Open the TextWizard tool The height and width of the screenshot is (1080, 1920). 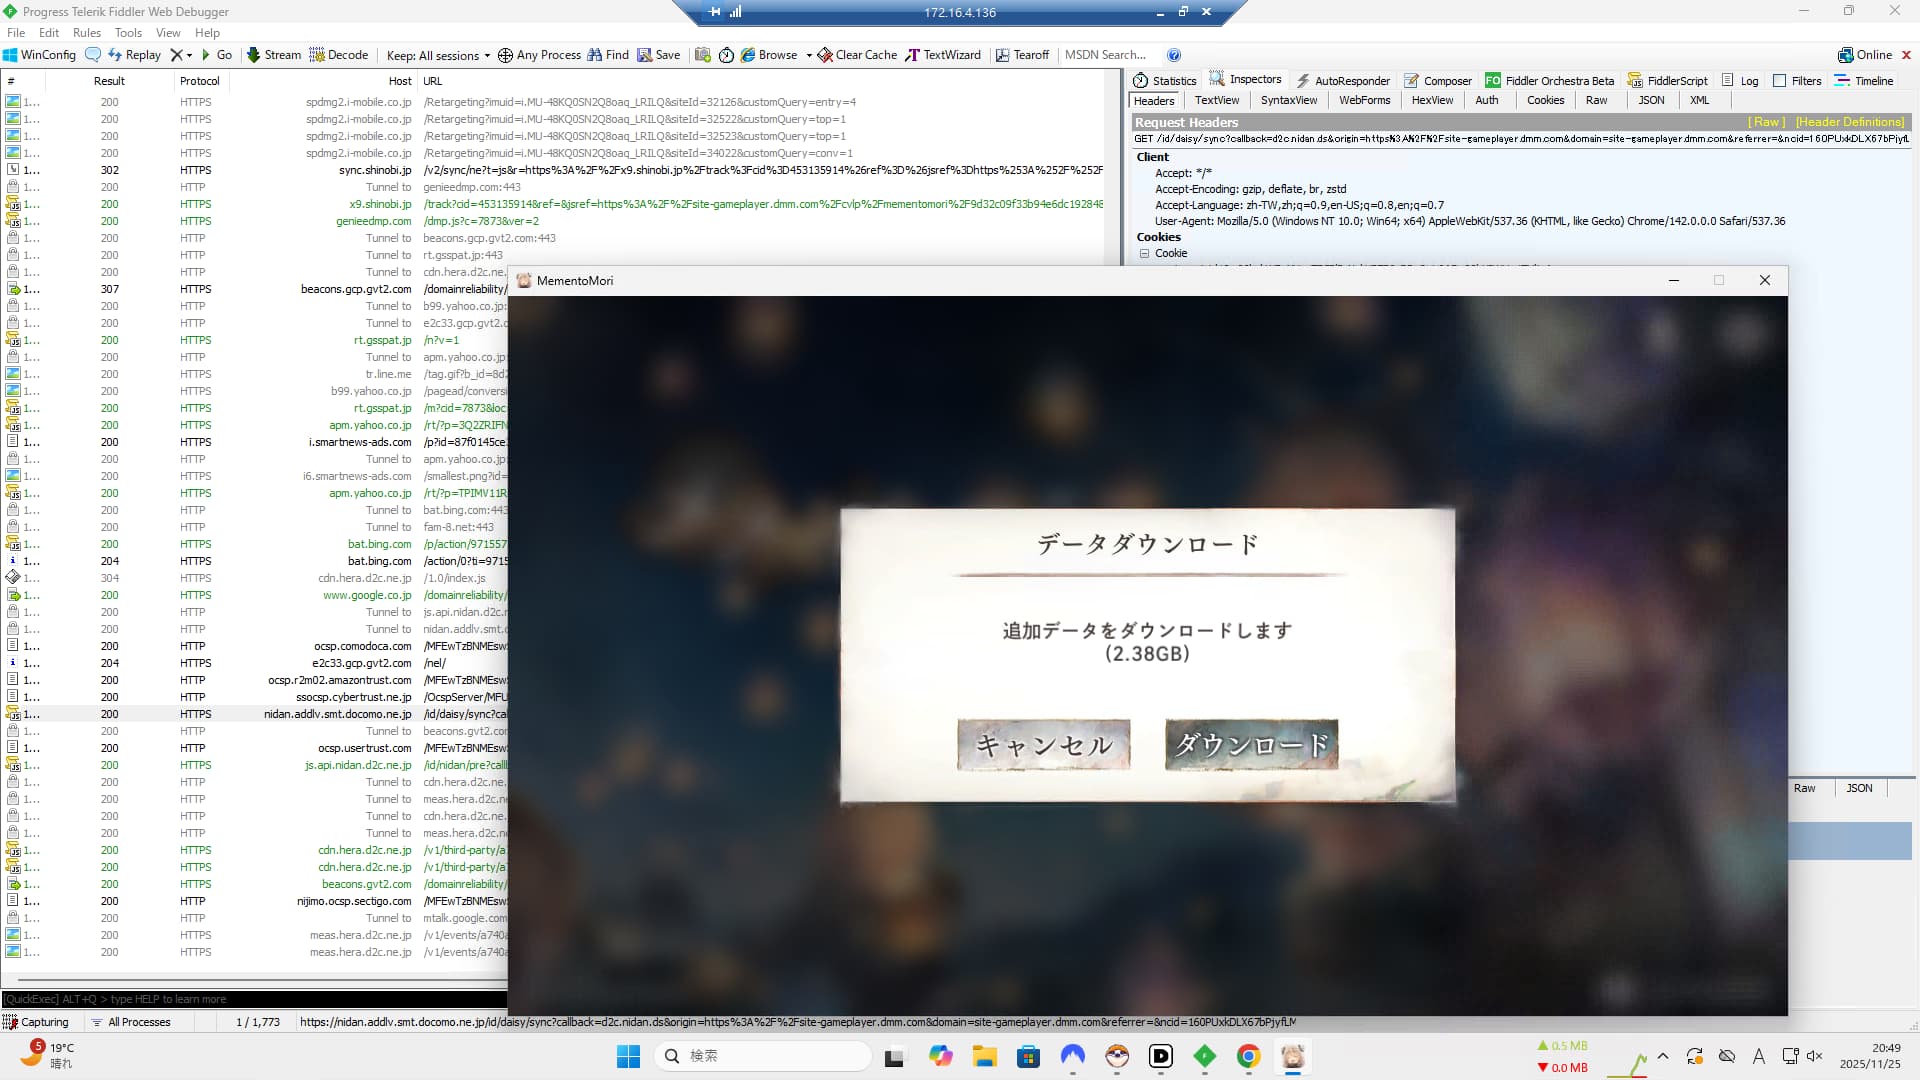pos(943,55)
